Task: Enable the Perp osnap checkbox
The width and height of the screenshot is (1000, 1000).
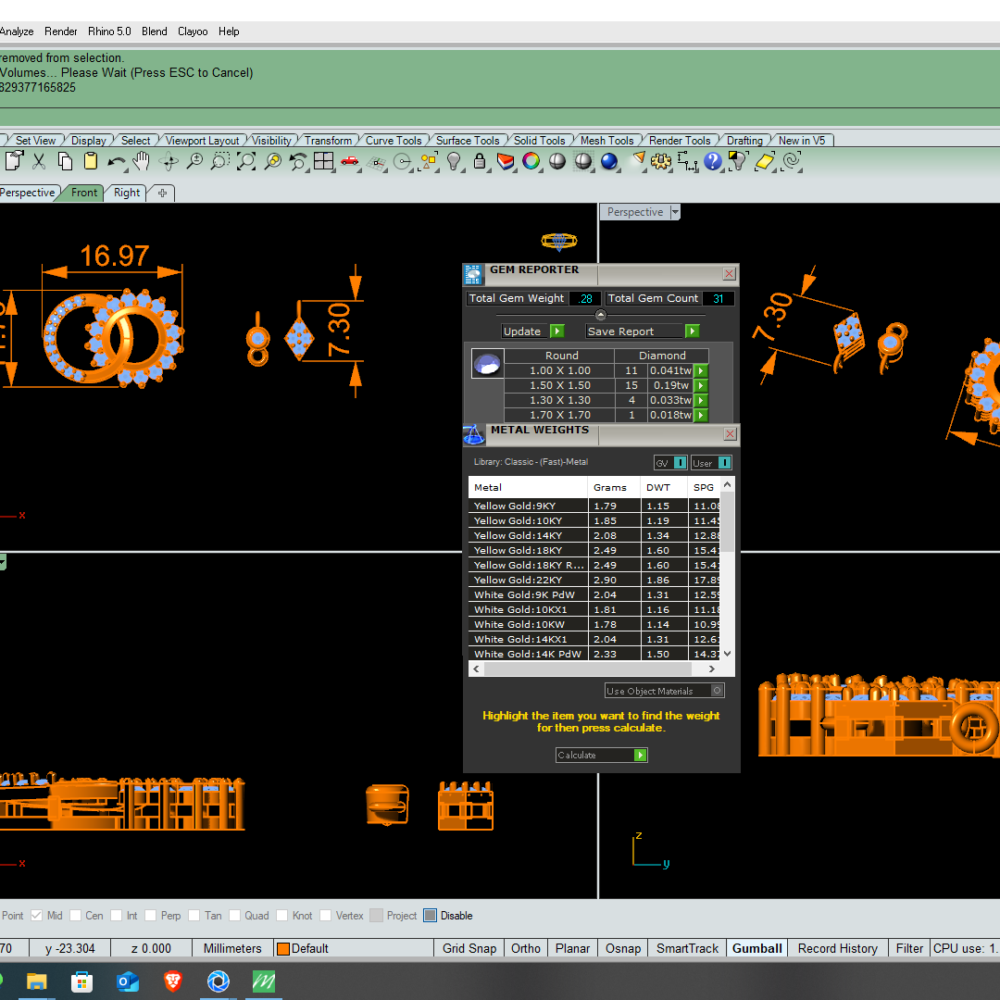Action: [x=151, y=915]
